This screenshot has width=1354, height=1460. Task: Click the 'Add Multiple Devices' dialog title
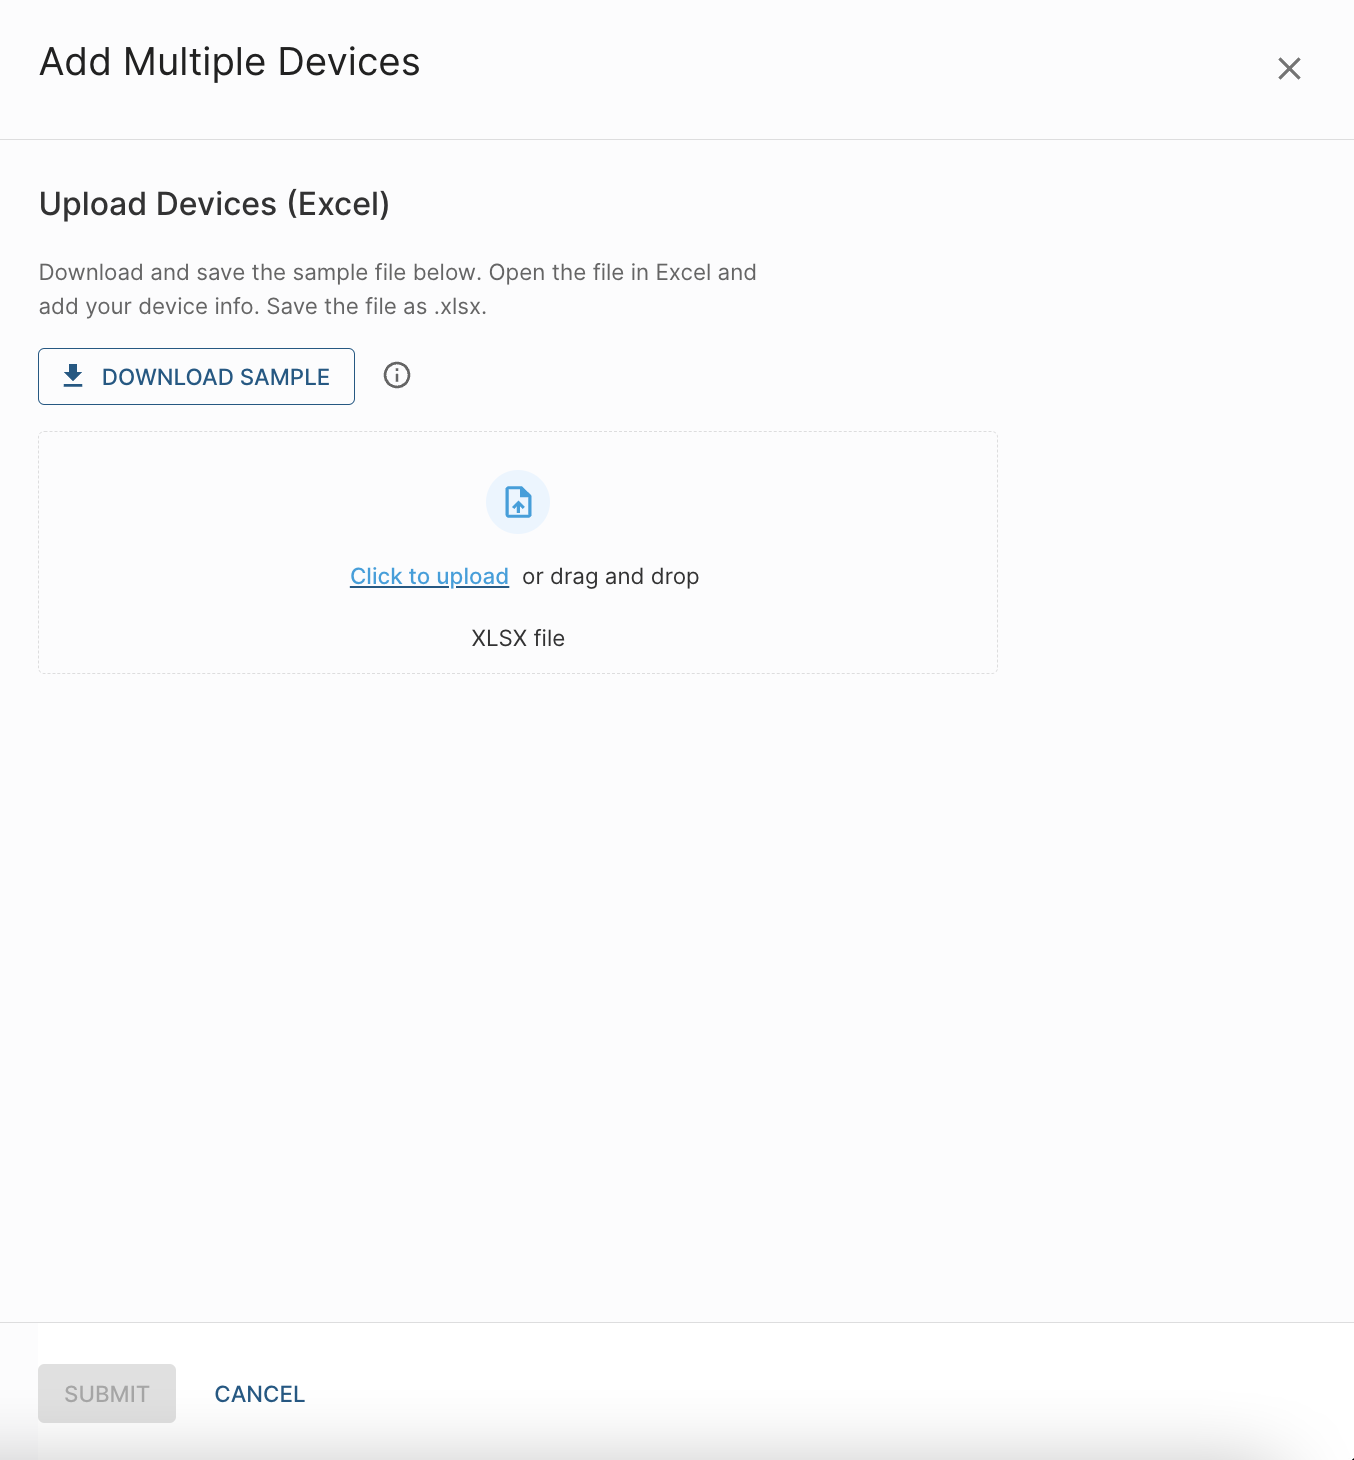[229, 62]
